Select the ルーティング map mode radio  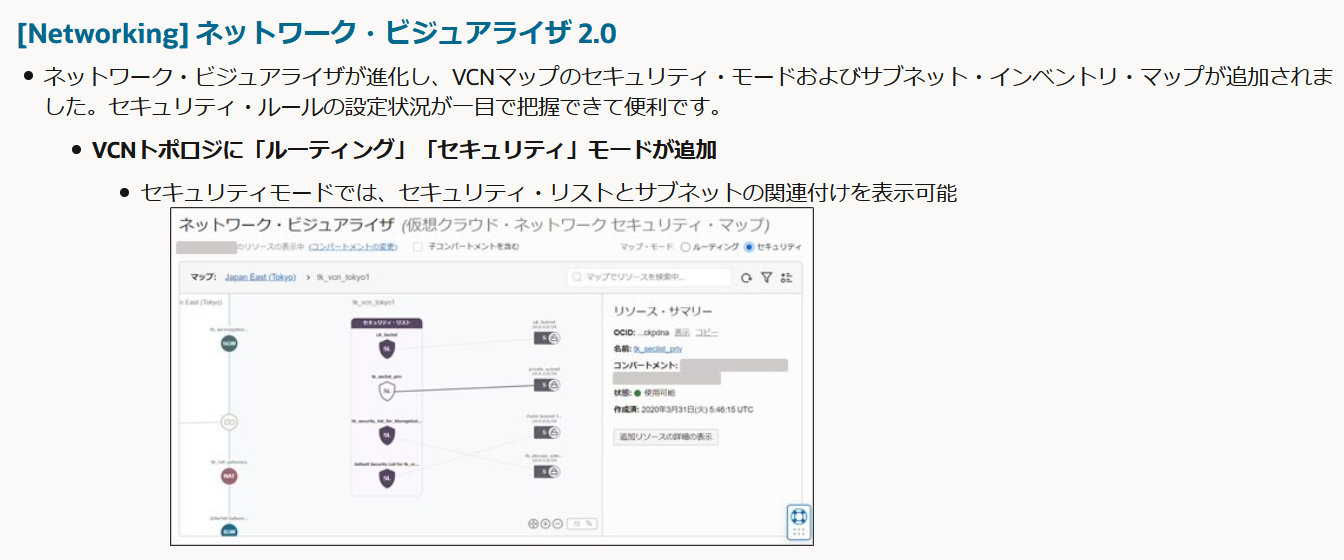tap(685, 247)
